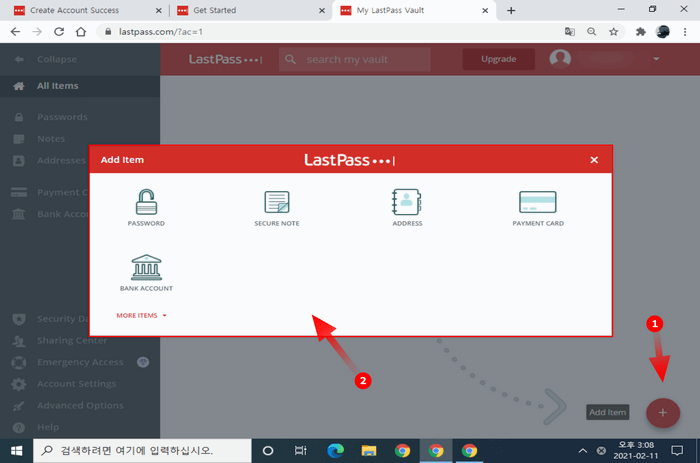Open Task View on taskbar
Viewport: 700px width, 463px height.
click(x=301, y=451)
